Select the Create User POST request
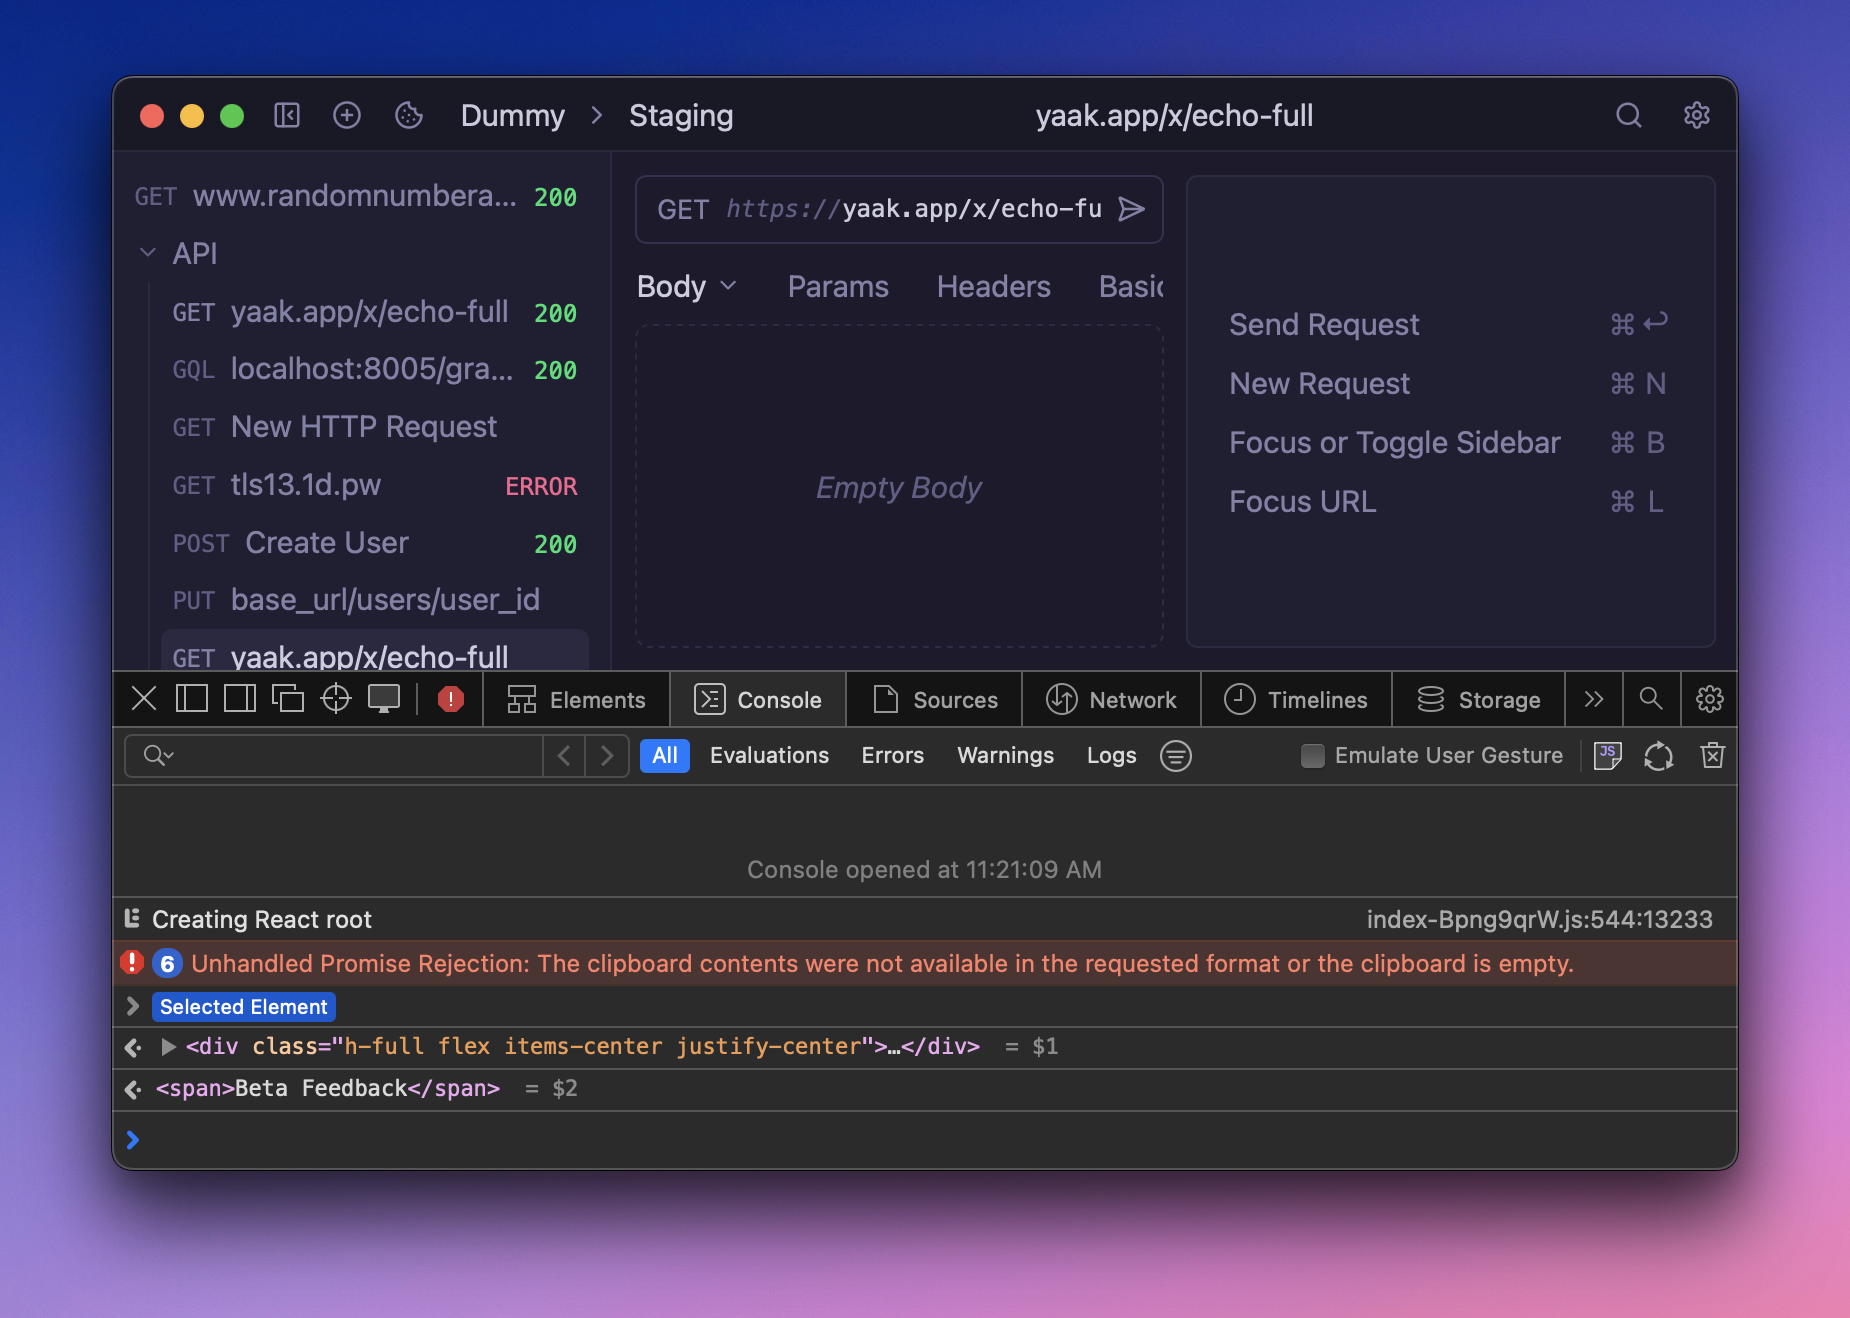The height and width of the screenshot is (1318, 1850). click(327, 543)
